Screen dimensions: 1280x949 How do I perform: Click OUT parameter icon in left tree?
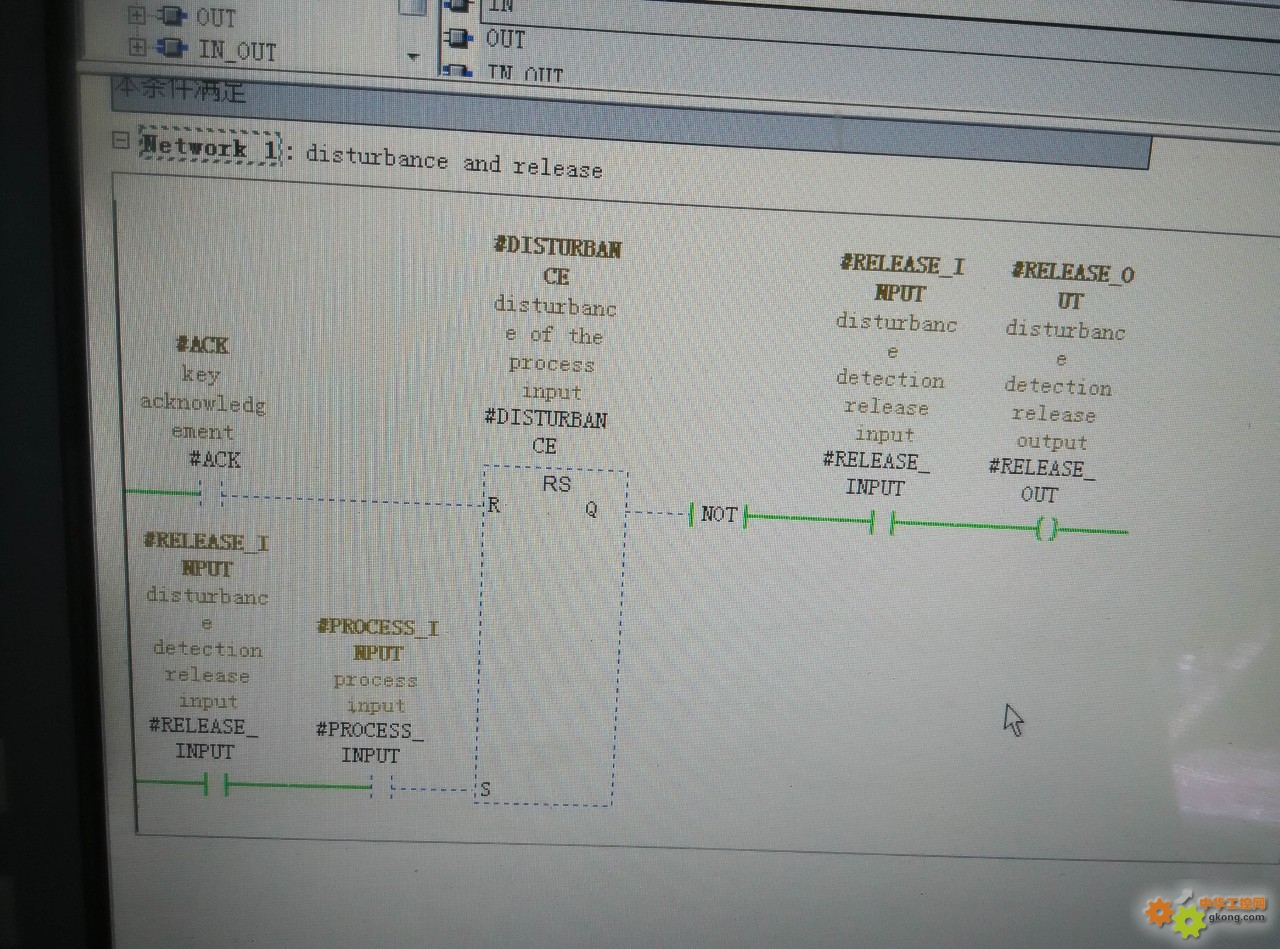click(174, 17)
